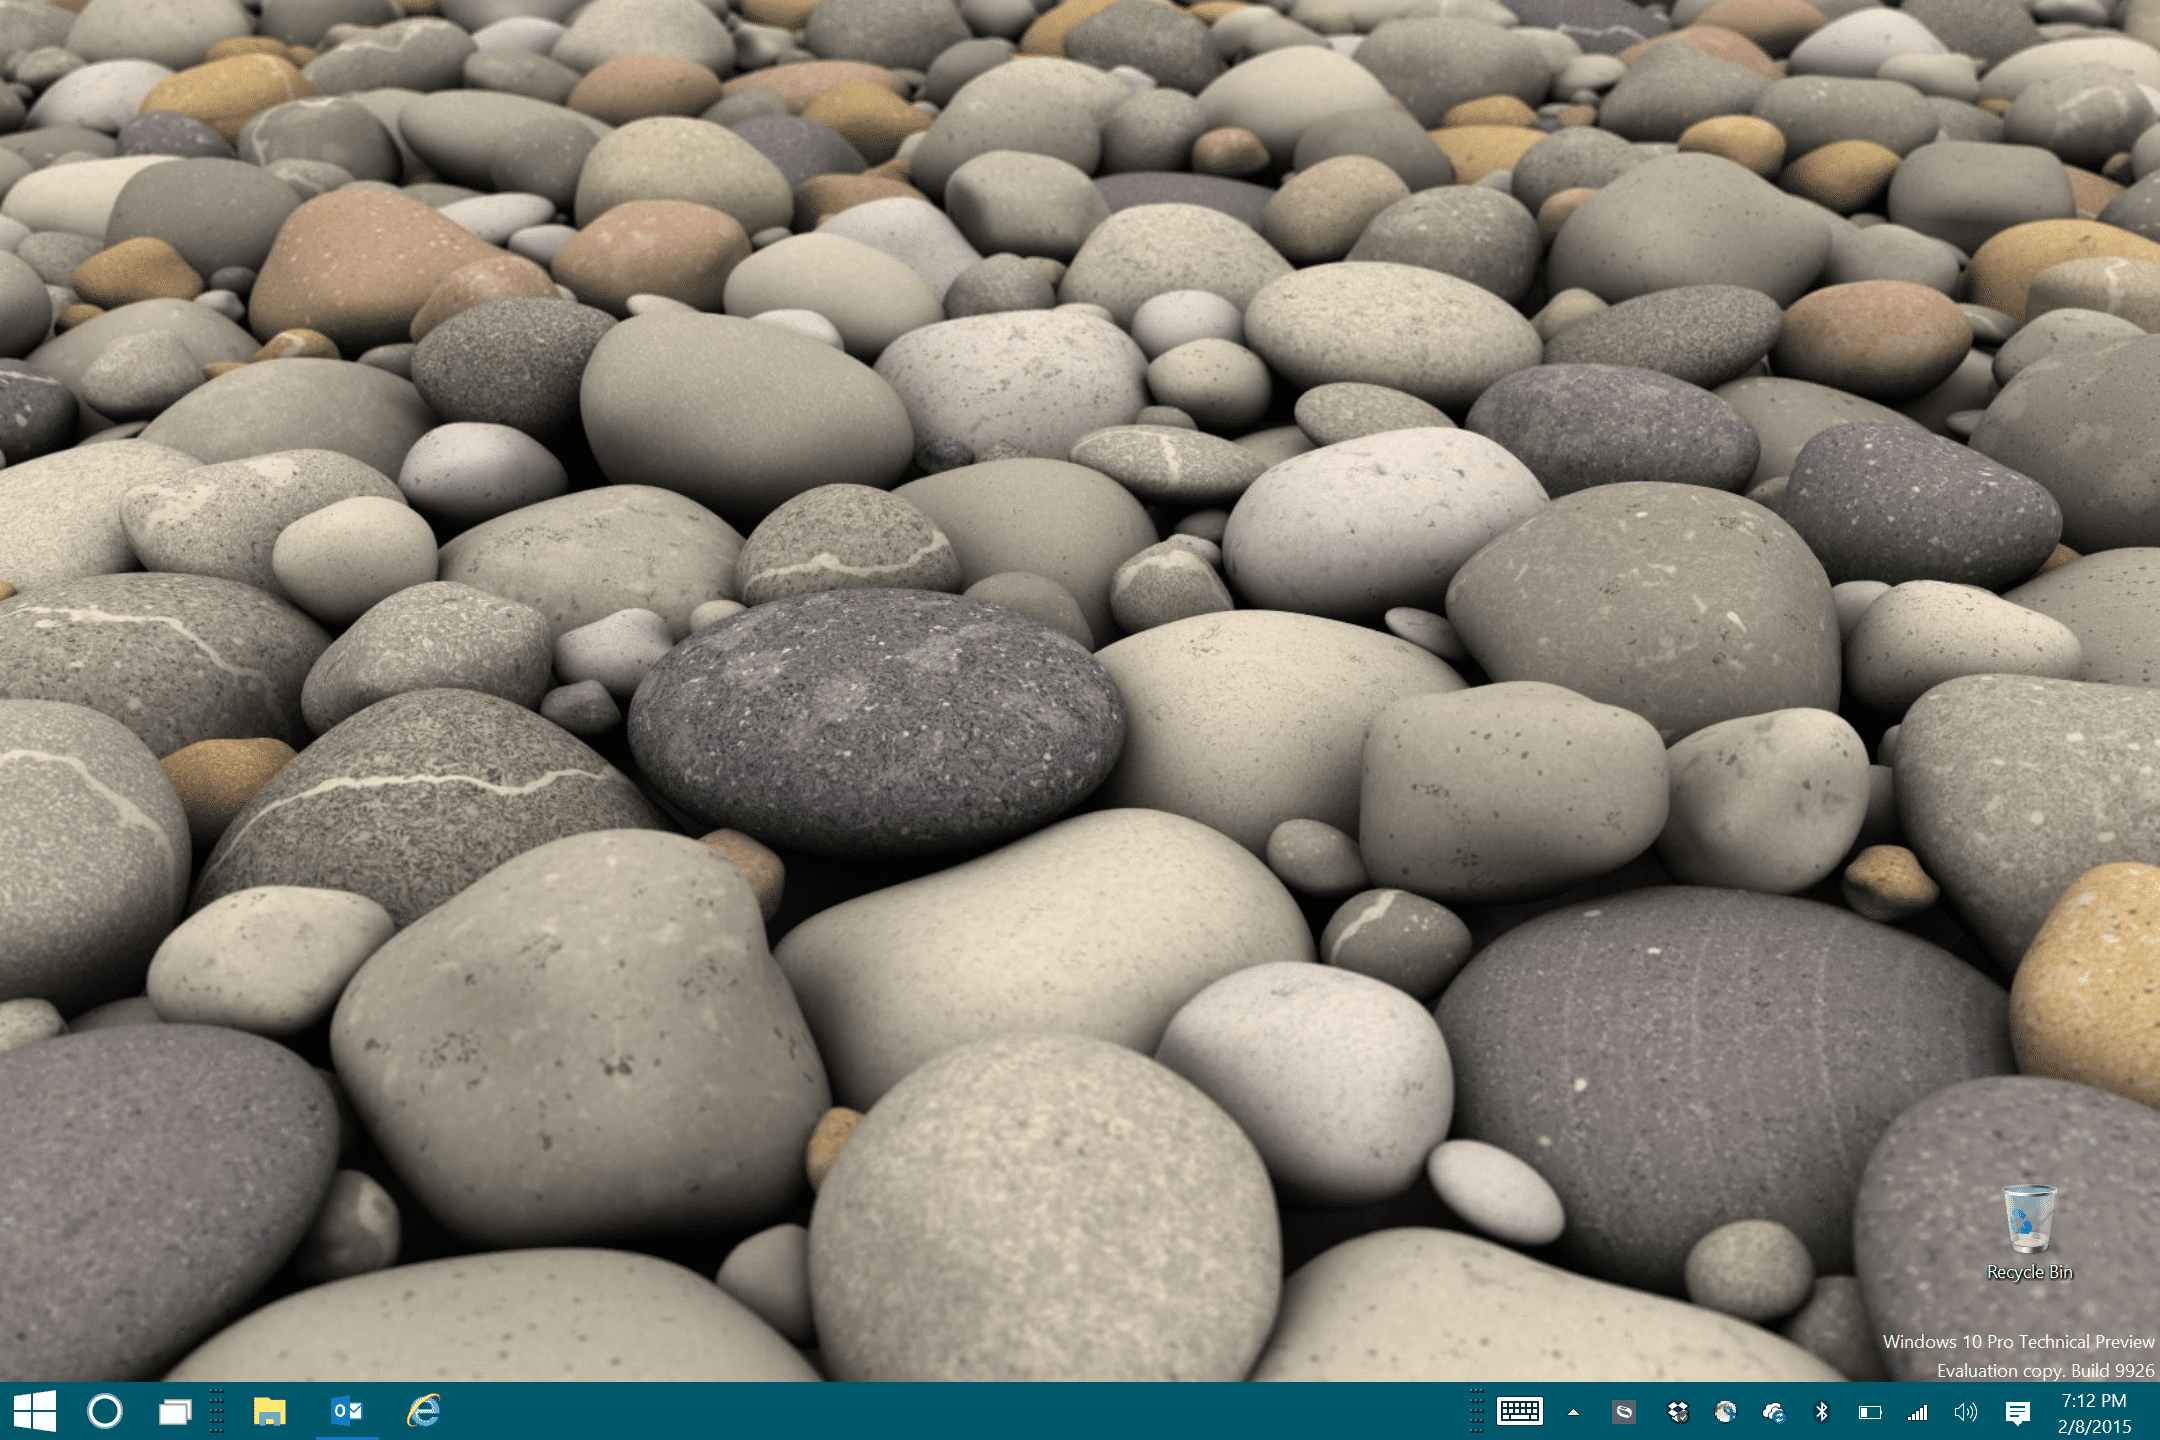Screen dimensions: 2160x1440
Task: Click the globe tray icon
Action: coord(1725,1412)
